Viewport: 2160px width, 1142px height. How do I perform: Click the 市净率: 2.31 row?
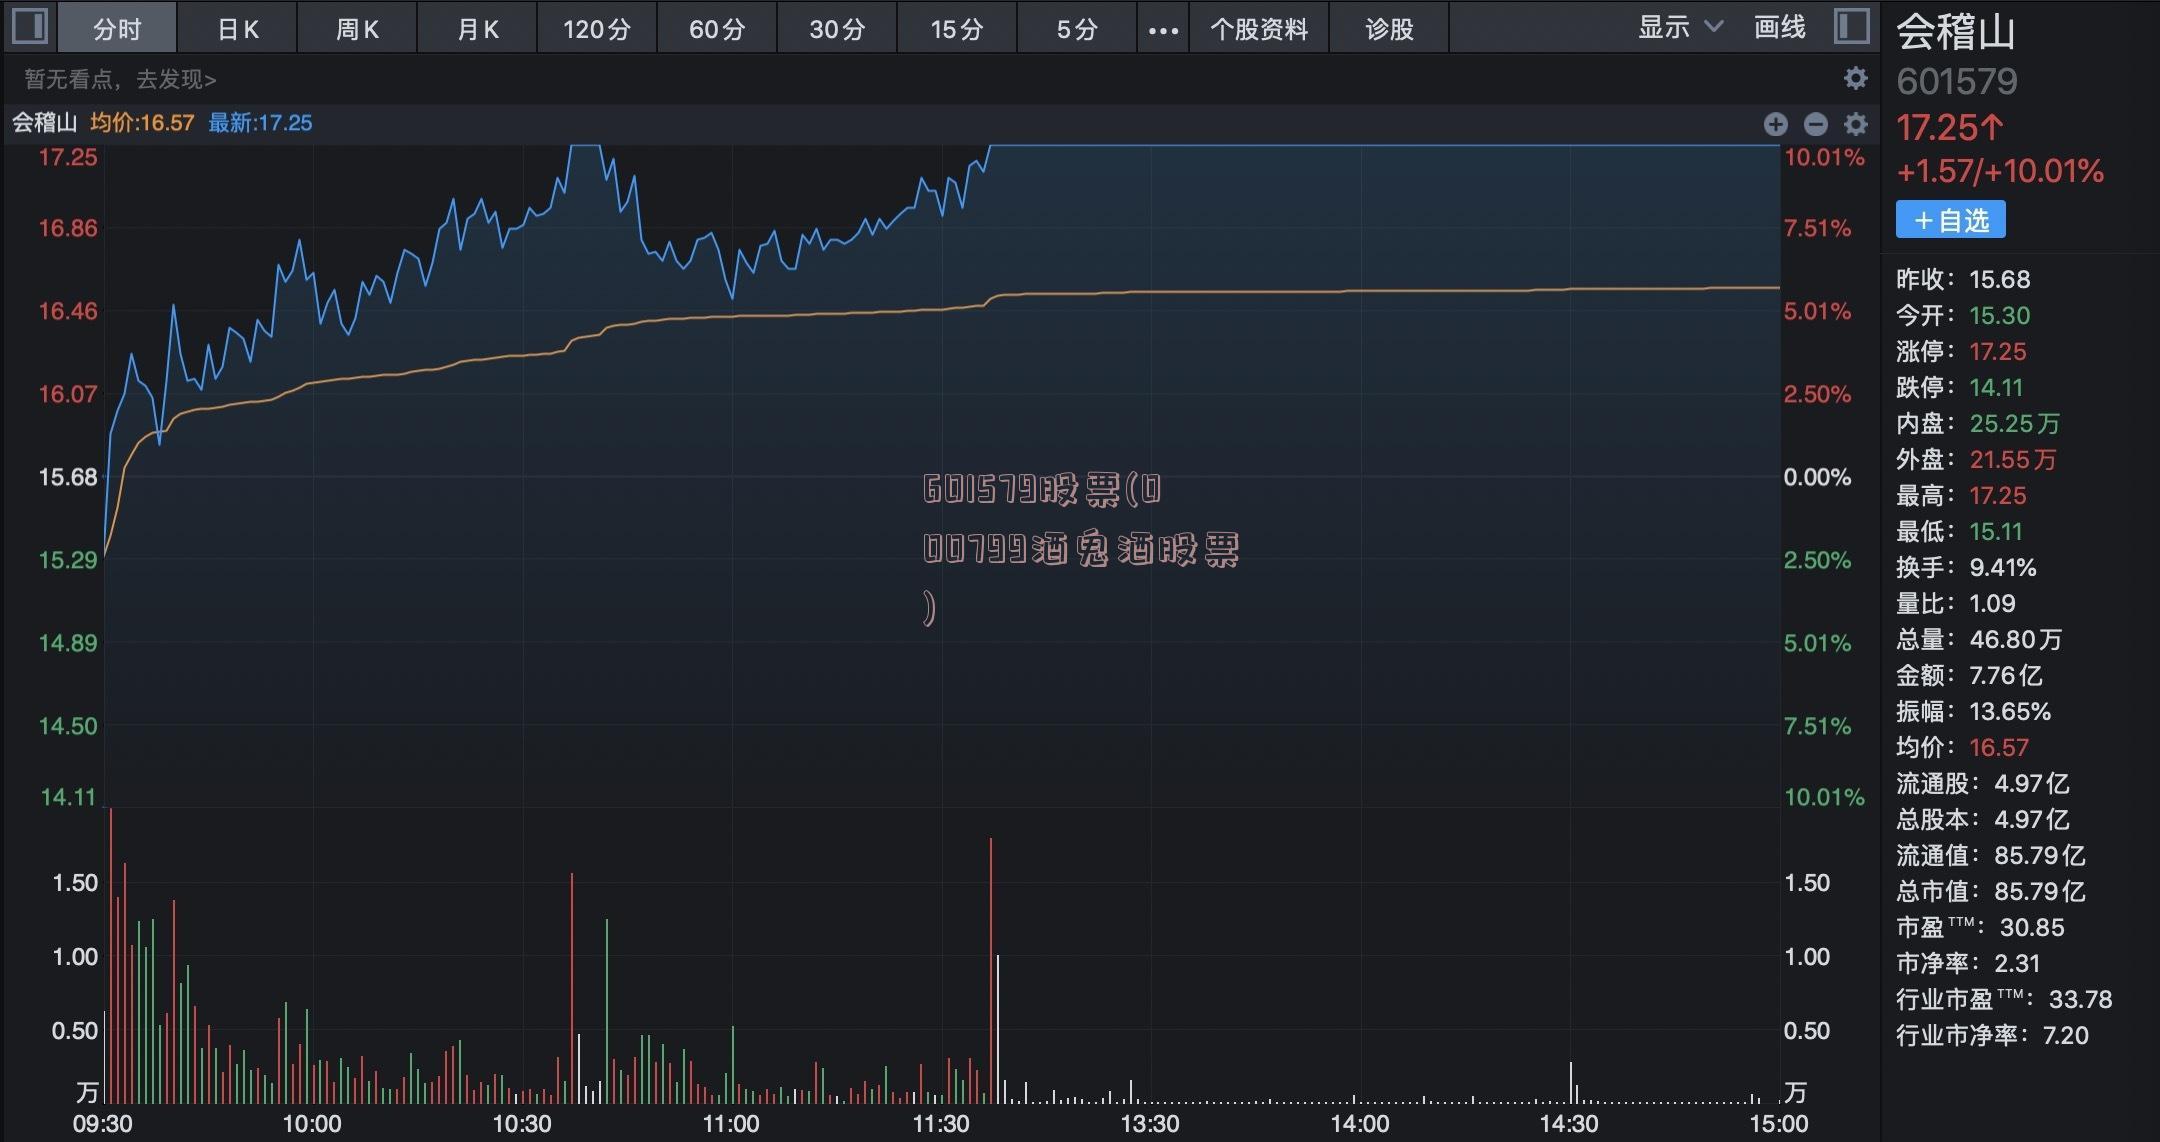click(x=1968, y=963)
